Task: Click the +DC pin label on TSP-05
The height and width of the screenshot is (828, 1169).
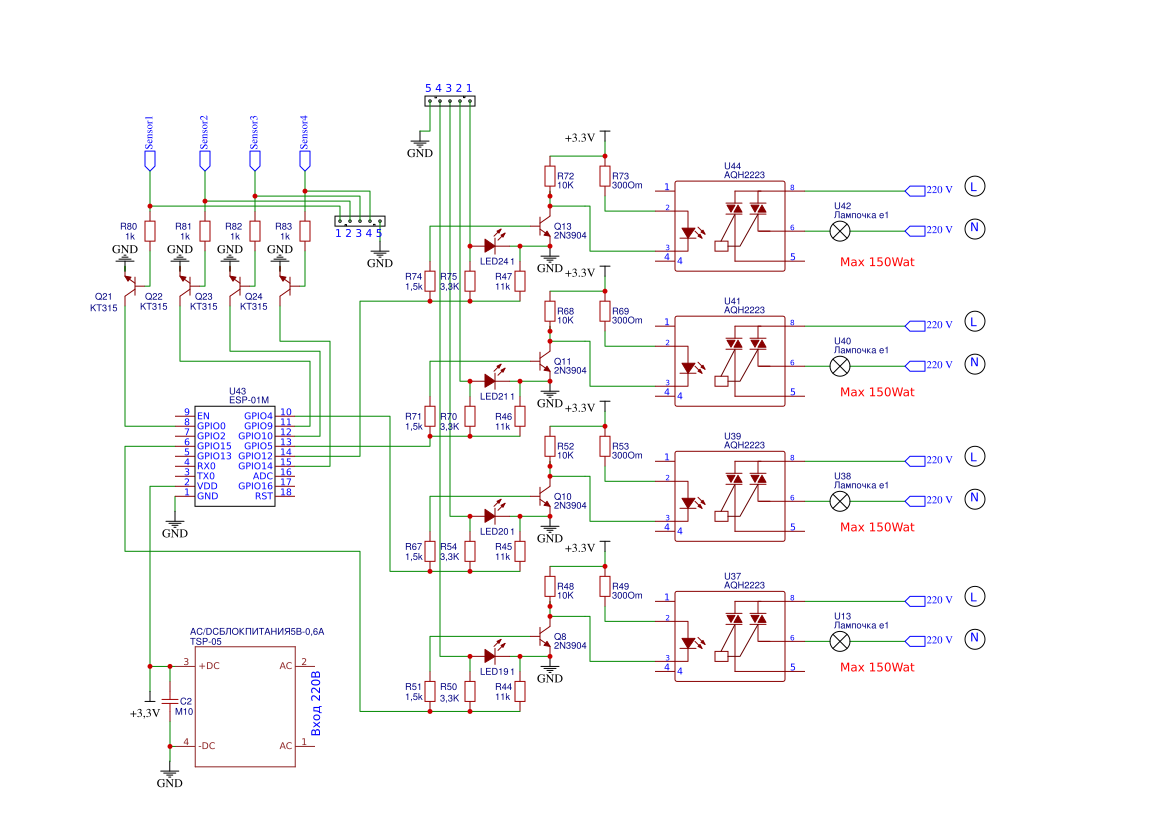Action: 209,666
